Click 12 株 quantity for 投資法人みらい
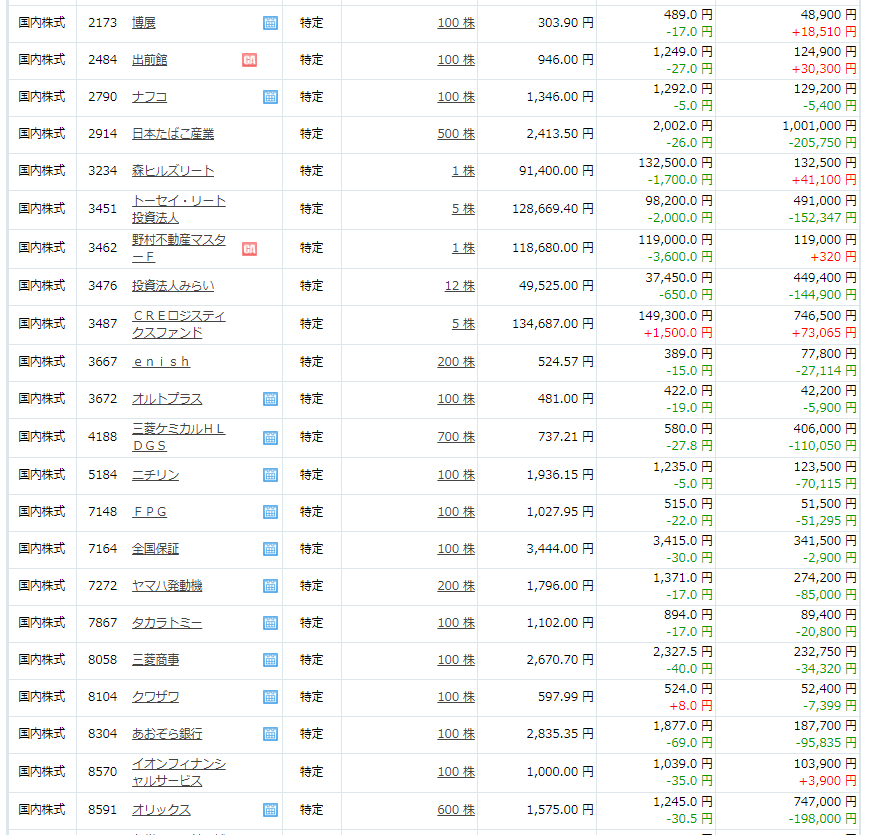Viewport: 869px width, 835px height. point(460,286)
